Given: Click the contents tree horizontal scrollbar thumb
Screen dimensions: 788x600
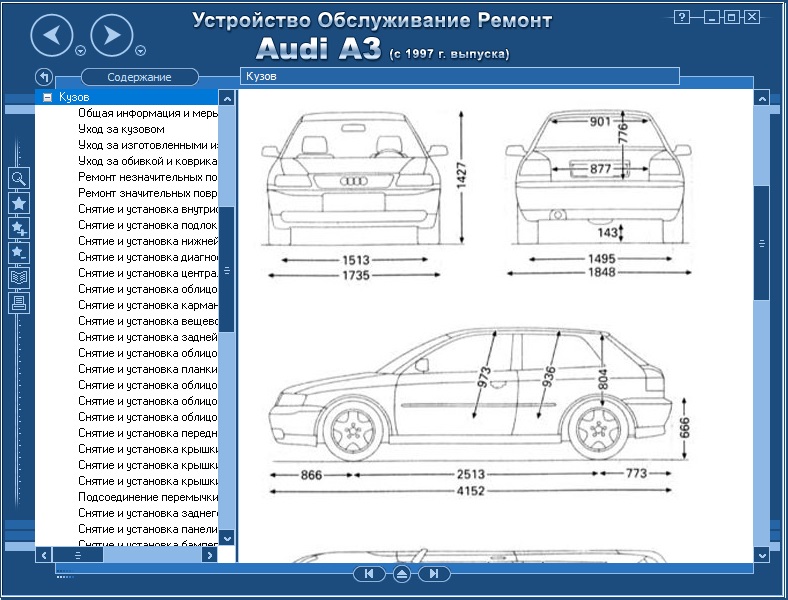Looking at the screenshot, I should coord(77,555).
